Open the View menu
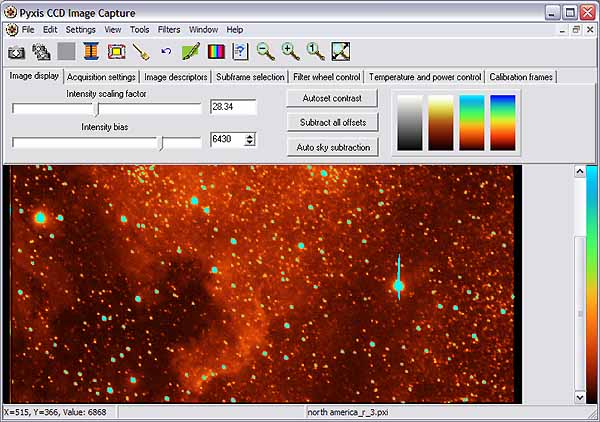Viewport: 600px width, 422px height. [x=112, y=30]
